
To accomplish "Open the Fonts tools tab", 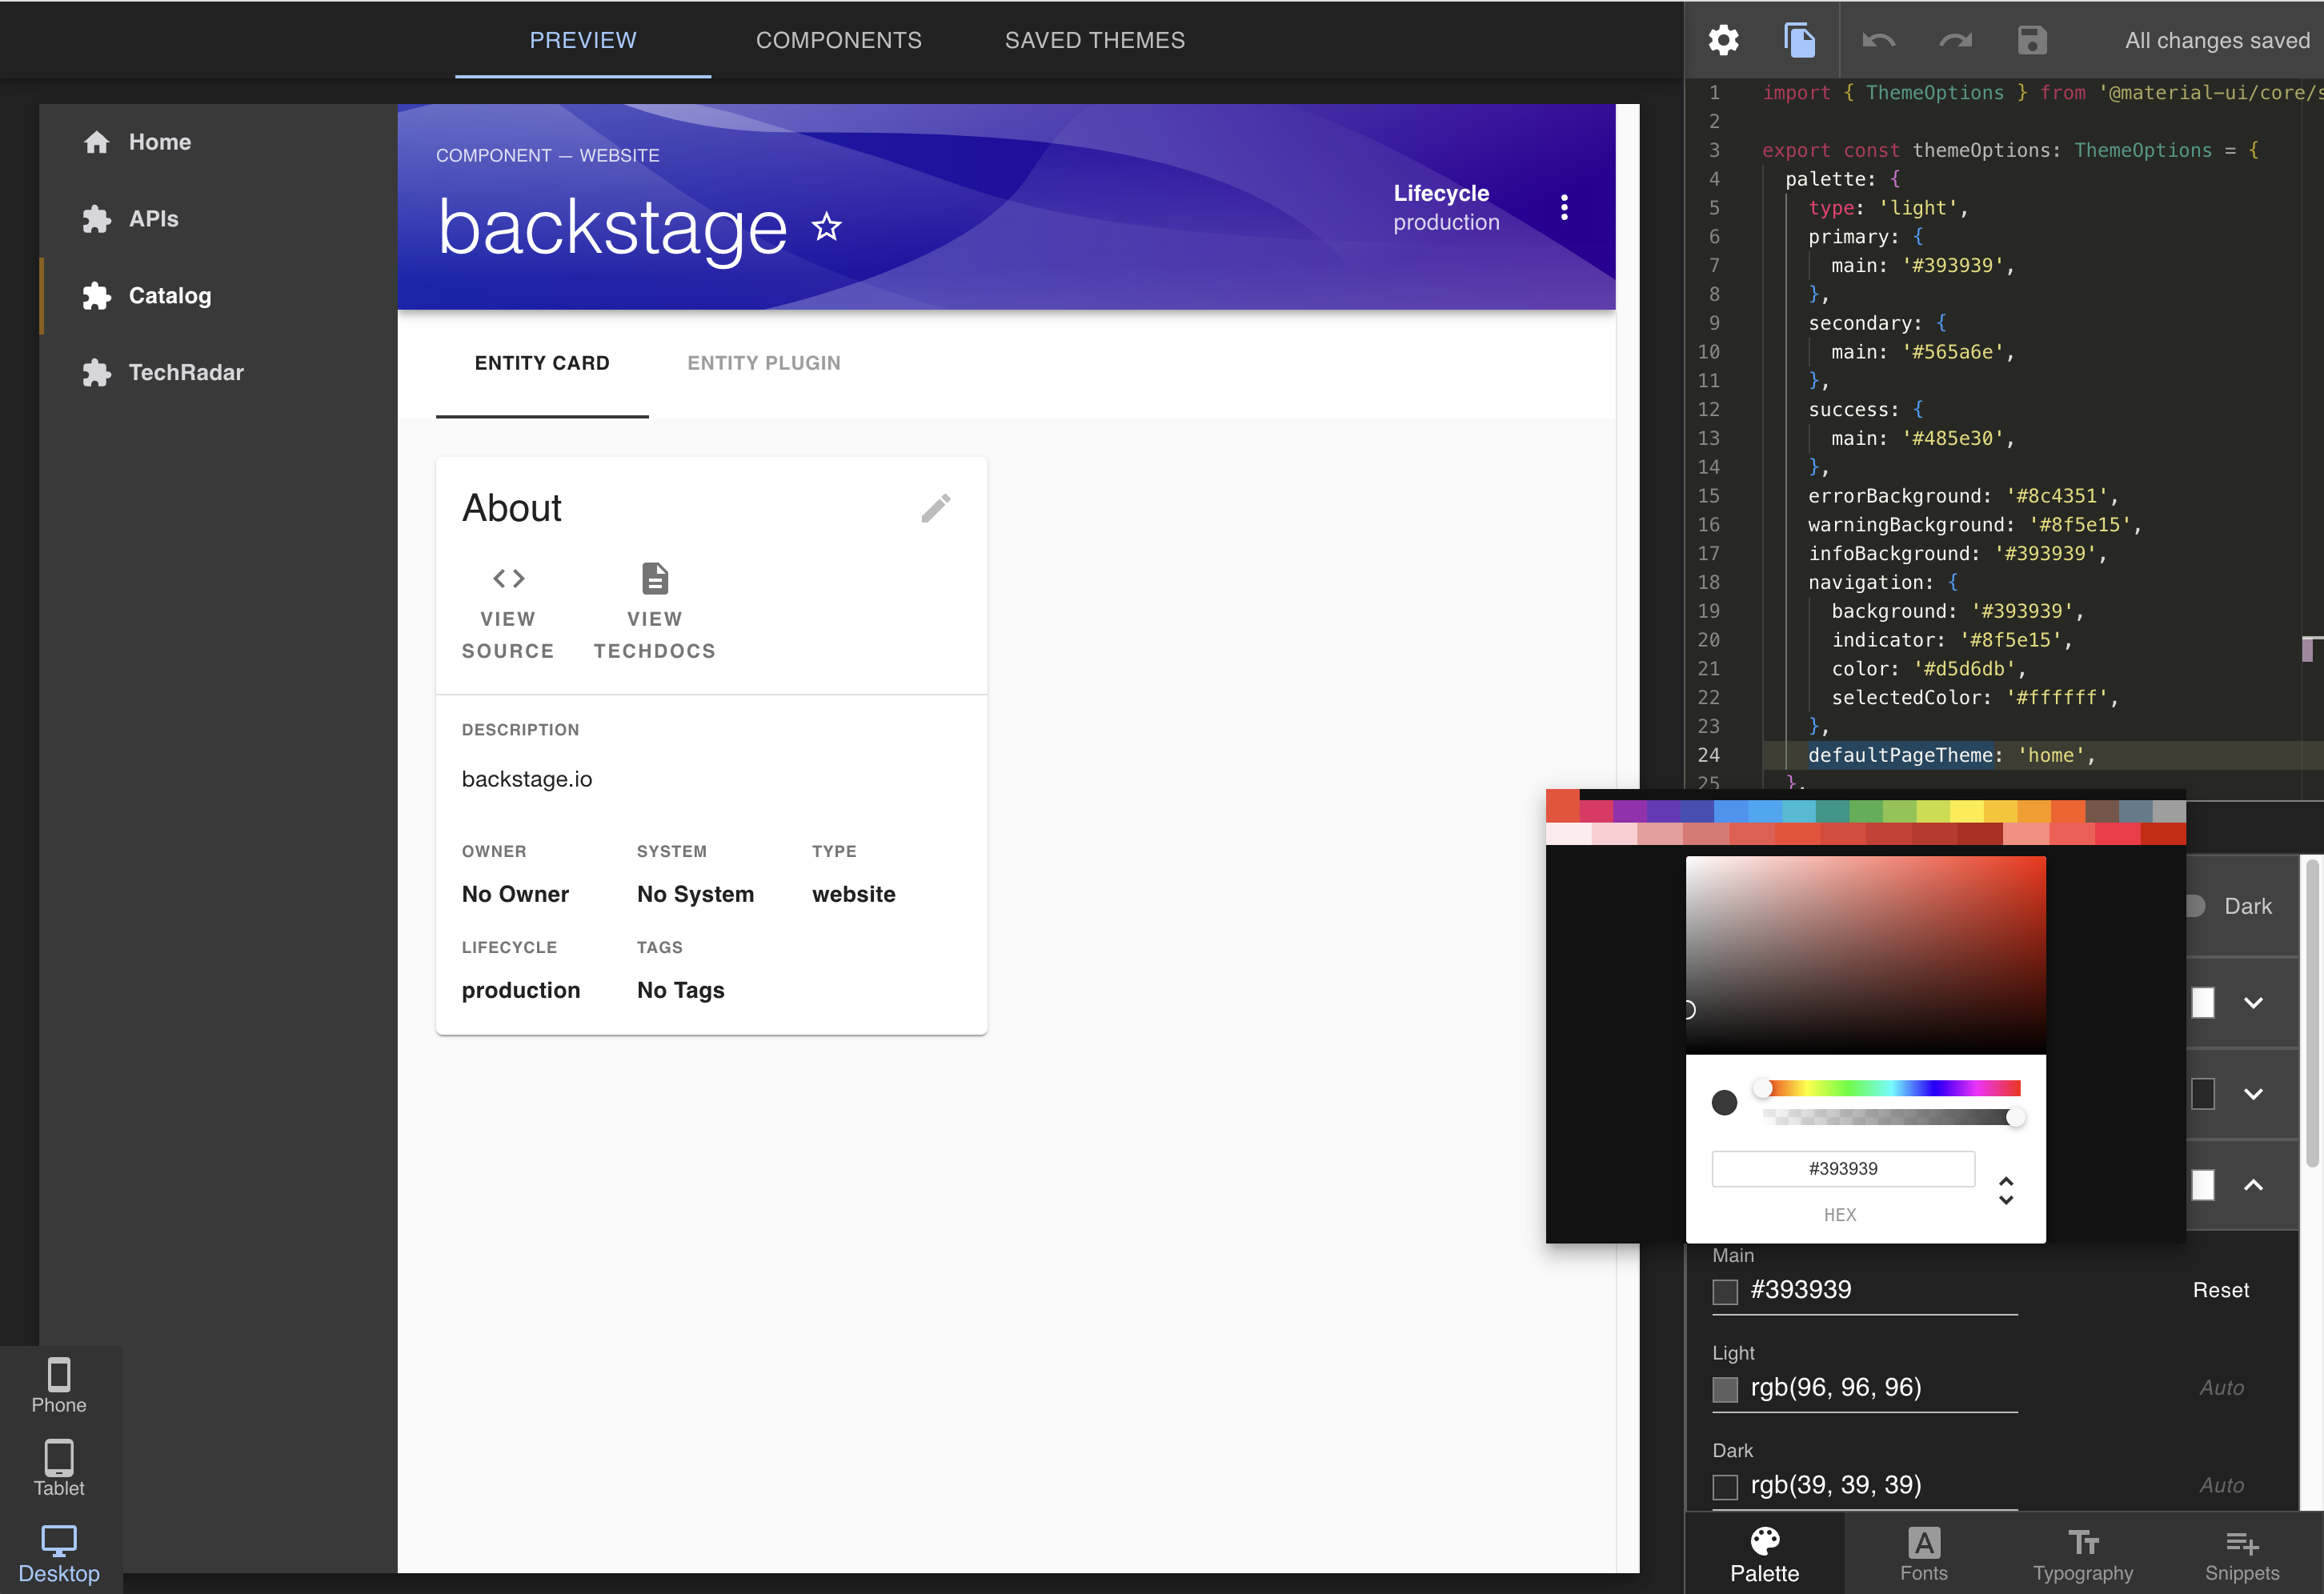I will [x=1923, y=1554].
